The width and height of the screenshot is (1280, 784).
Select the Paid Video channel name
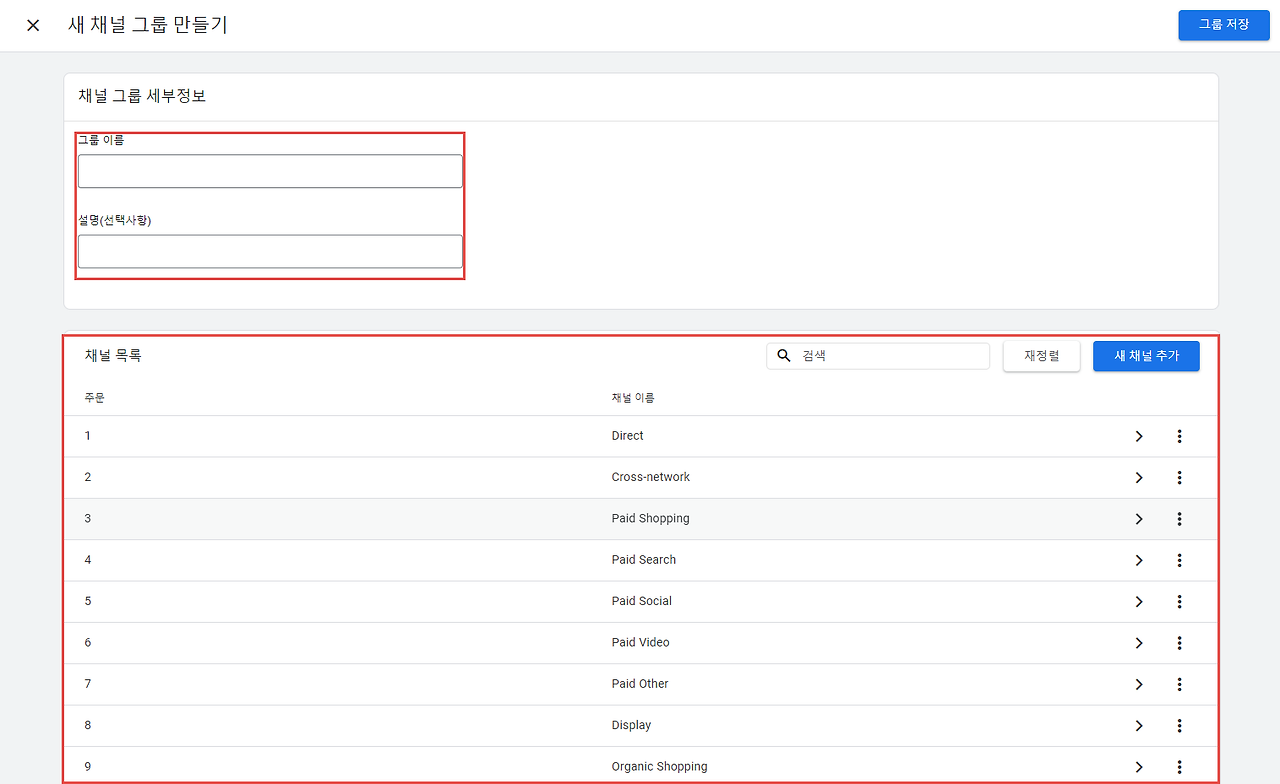(x=641, y=643)
